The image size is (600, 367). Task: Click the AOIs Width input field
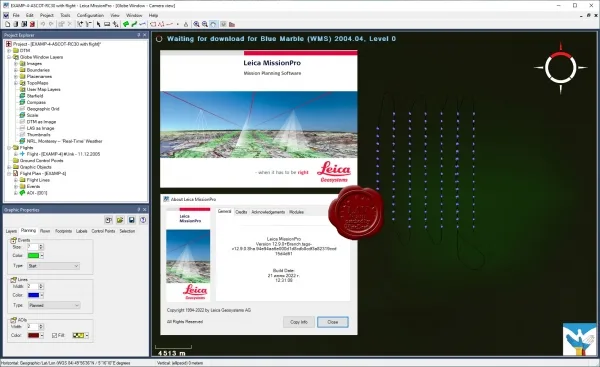[x=33, y=327]
